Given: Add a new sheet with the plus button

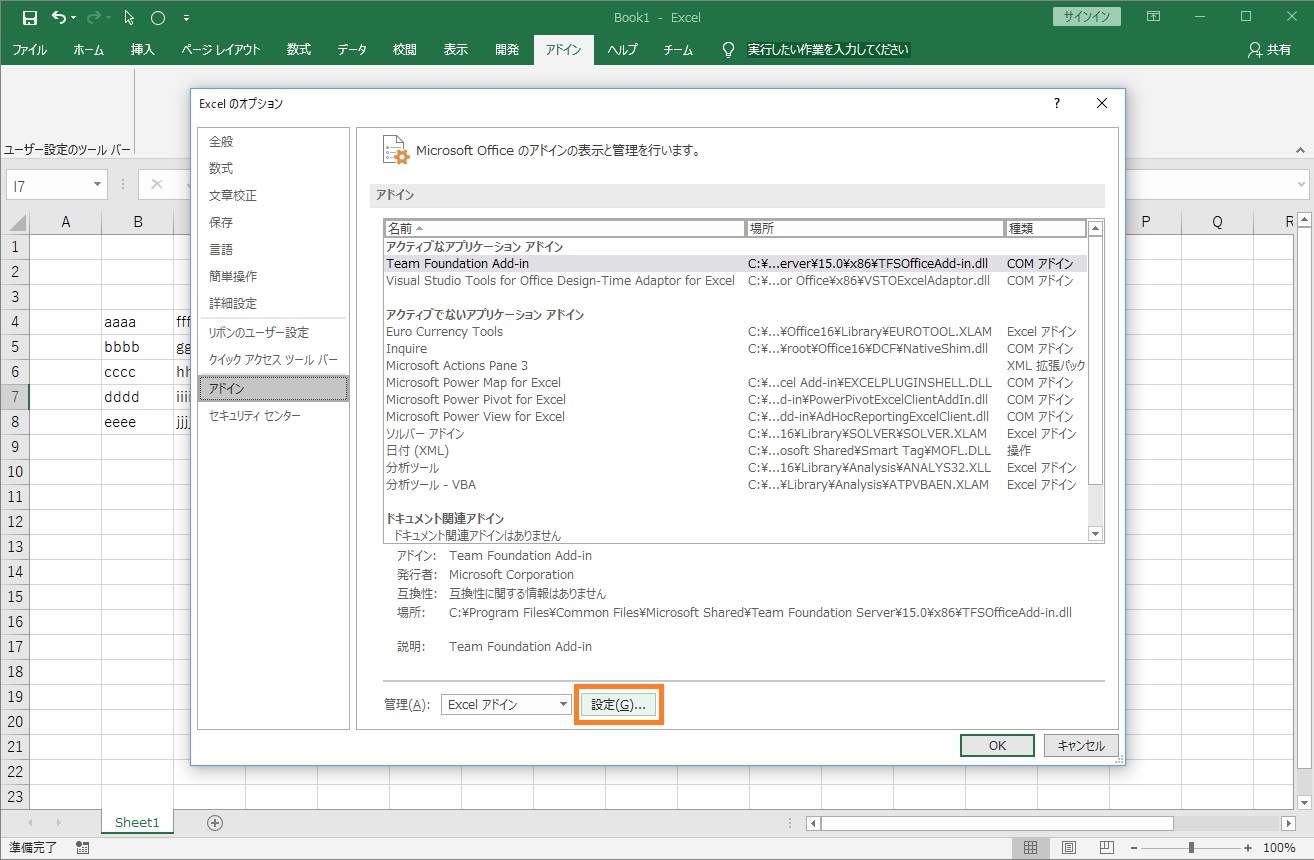Looking at the screenshot, I should click(x=214, y=823).
